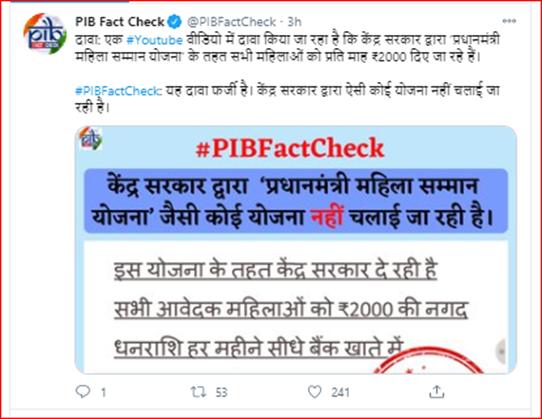
Task: Open the PIB Fact Check profile avatar
Action: 45,34
